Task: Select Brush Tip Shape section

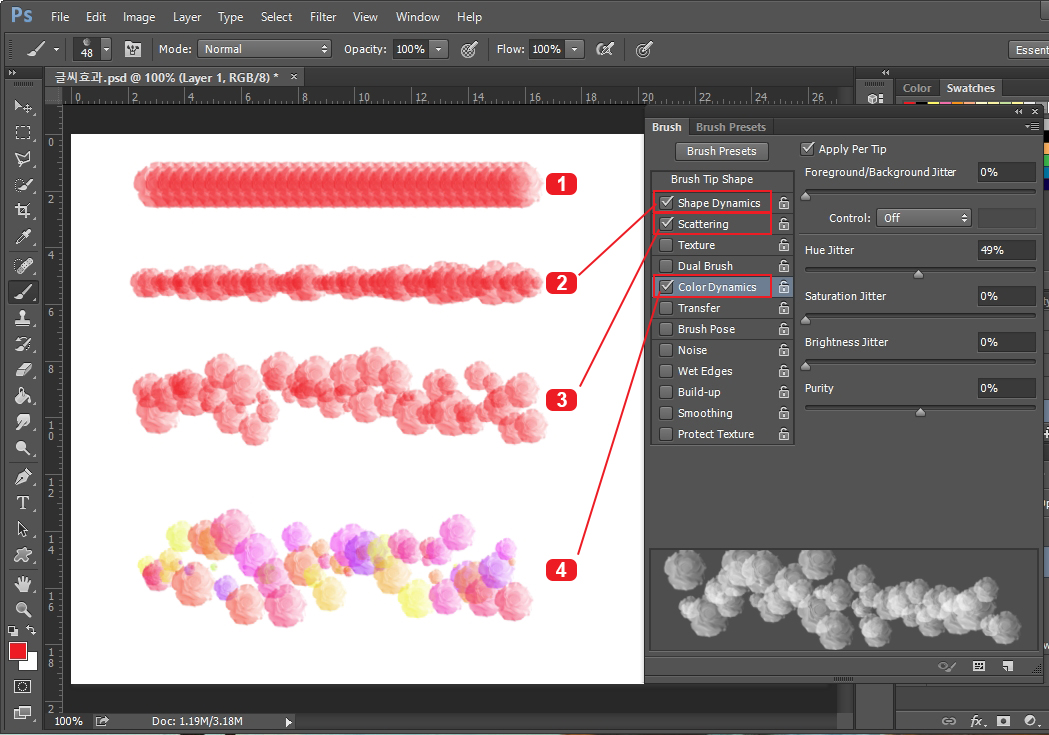Action: pos(712,179)
